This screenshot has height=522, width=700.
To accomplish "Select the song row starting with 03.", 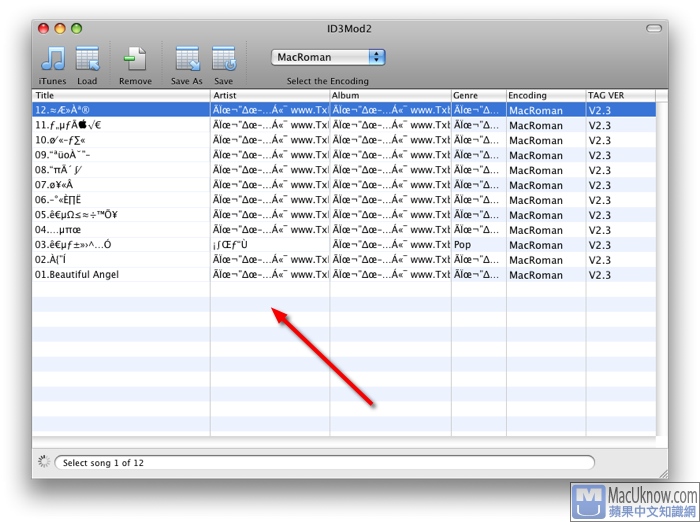I will pos(344,245).
